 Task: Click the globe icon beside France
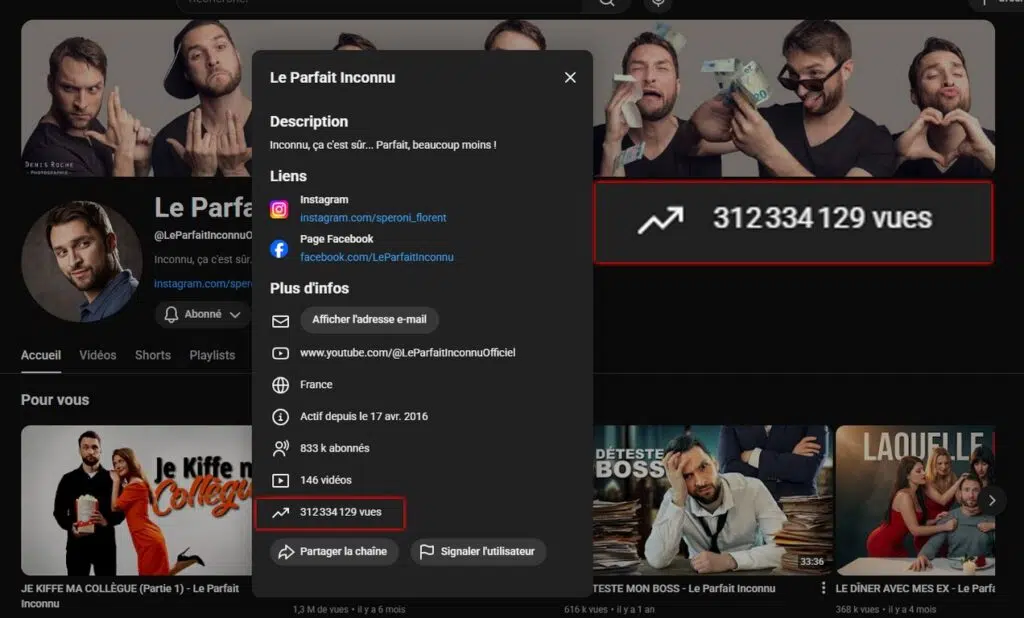[280, 385]
